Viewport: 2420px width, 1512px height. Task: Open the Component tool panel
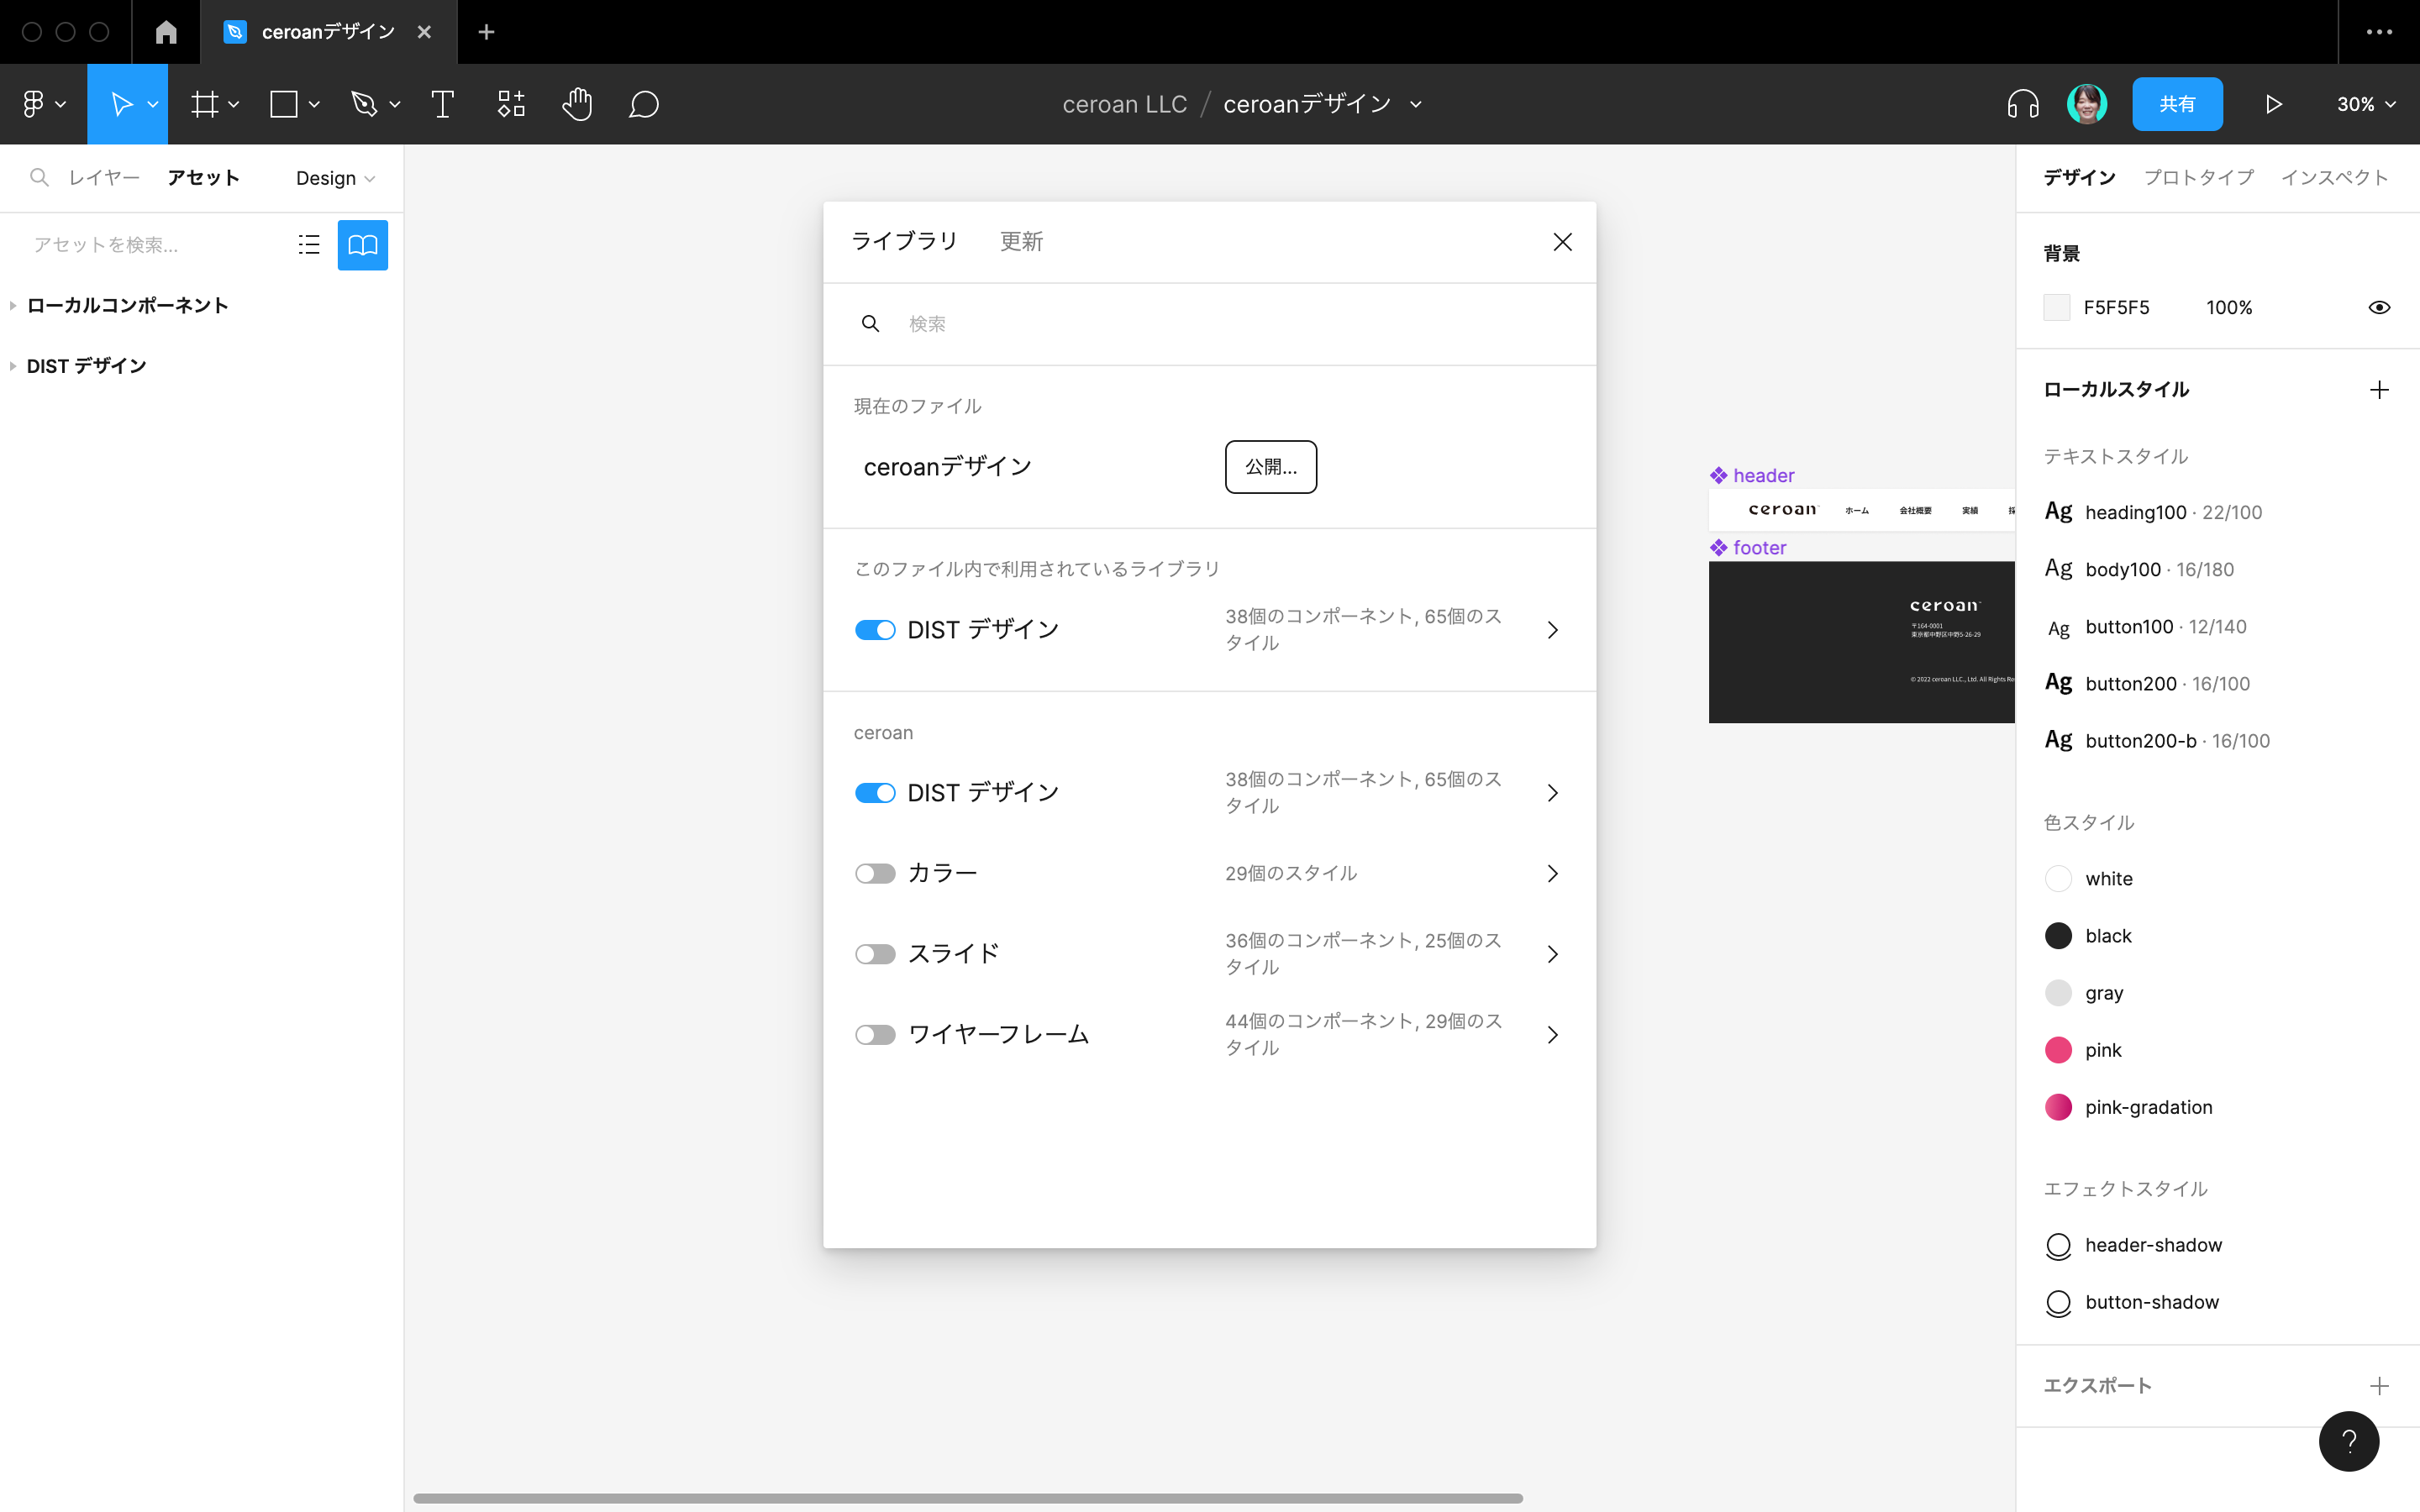click(513, 104)
